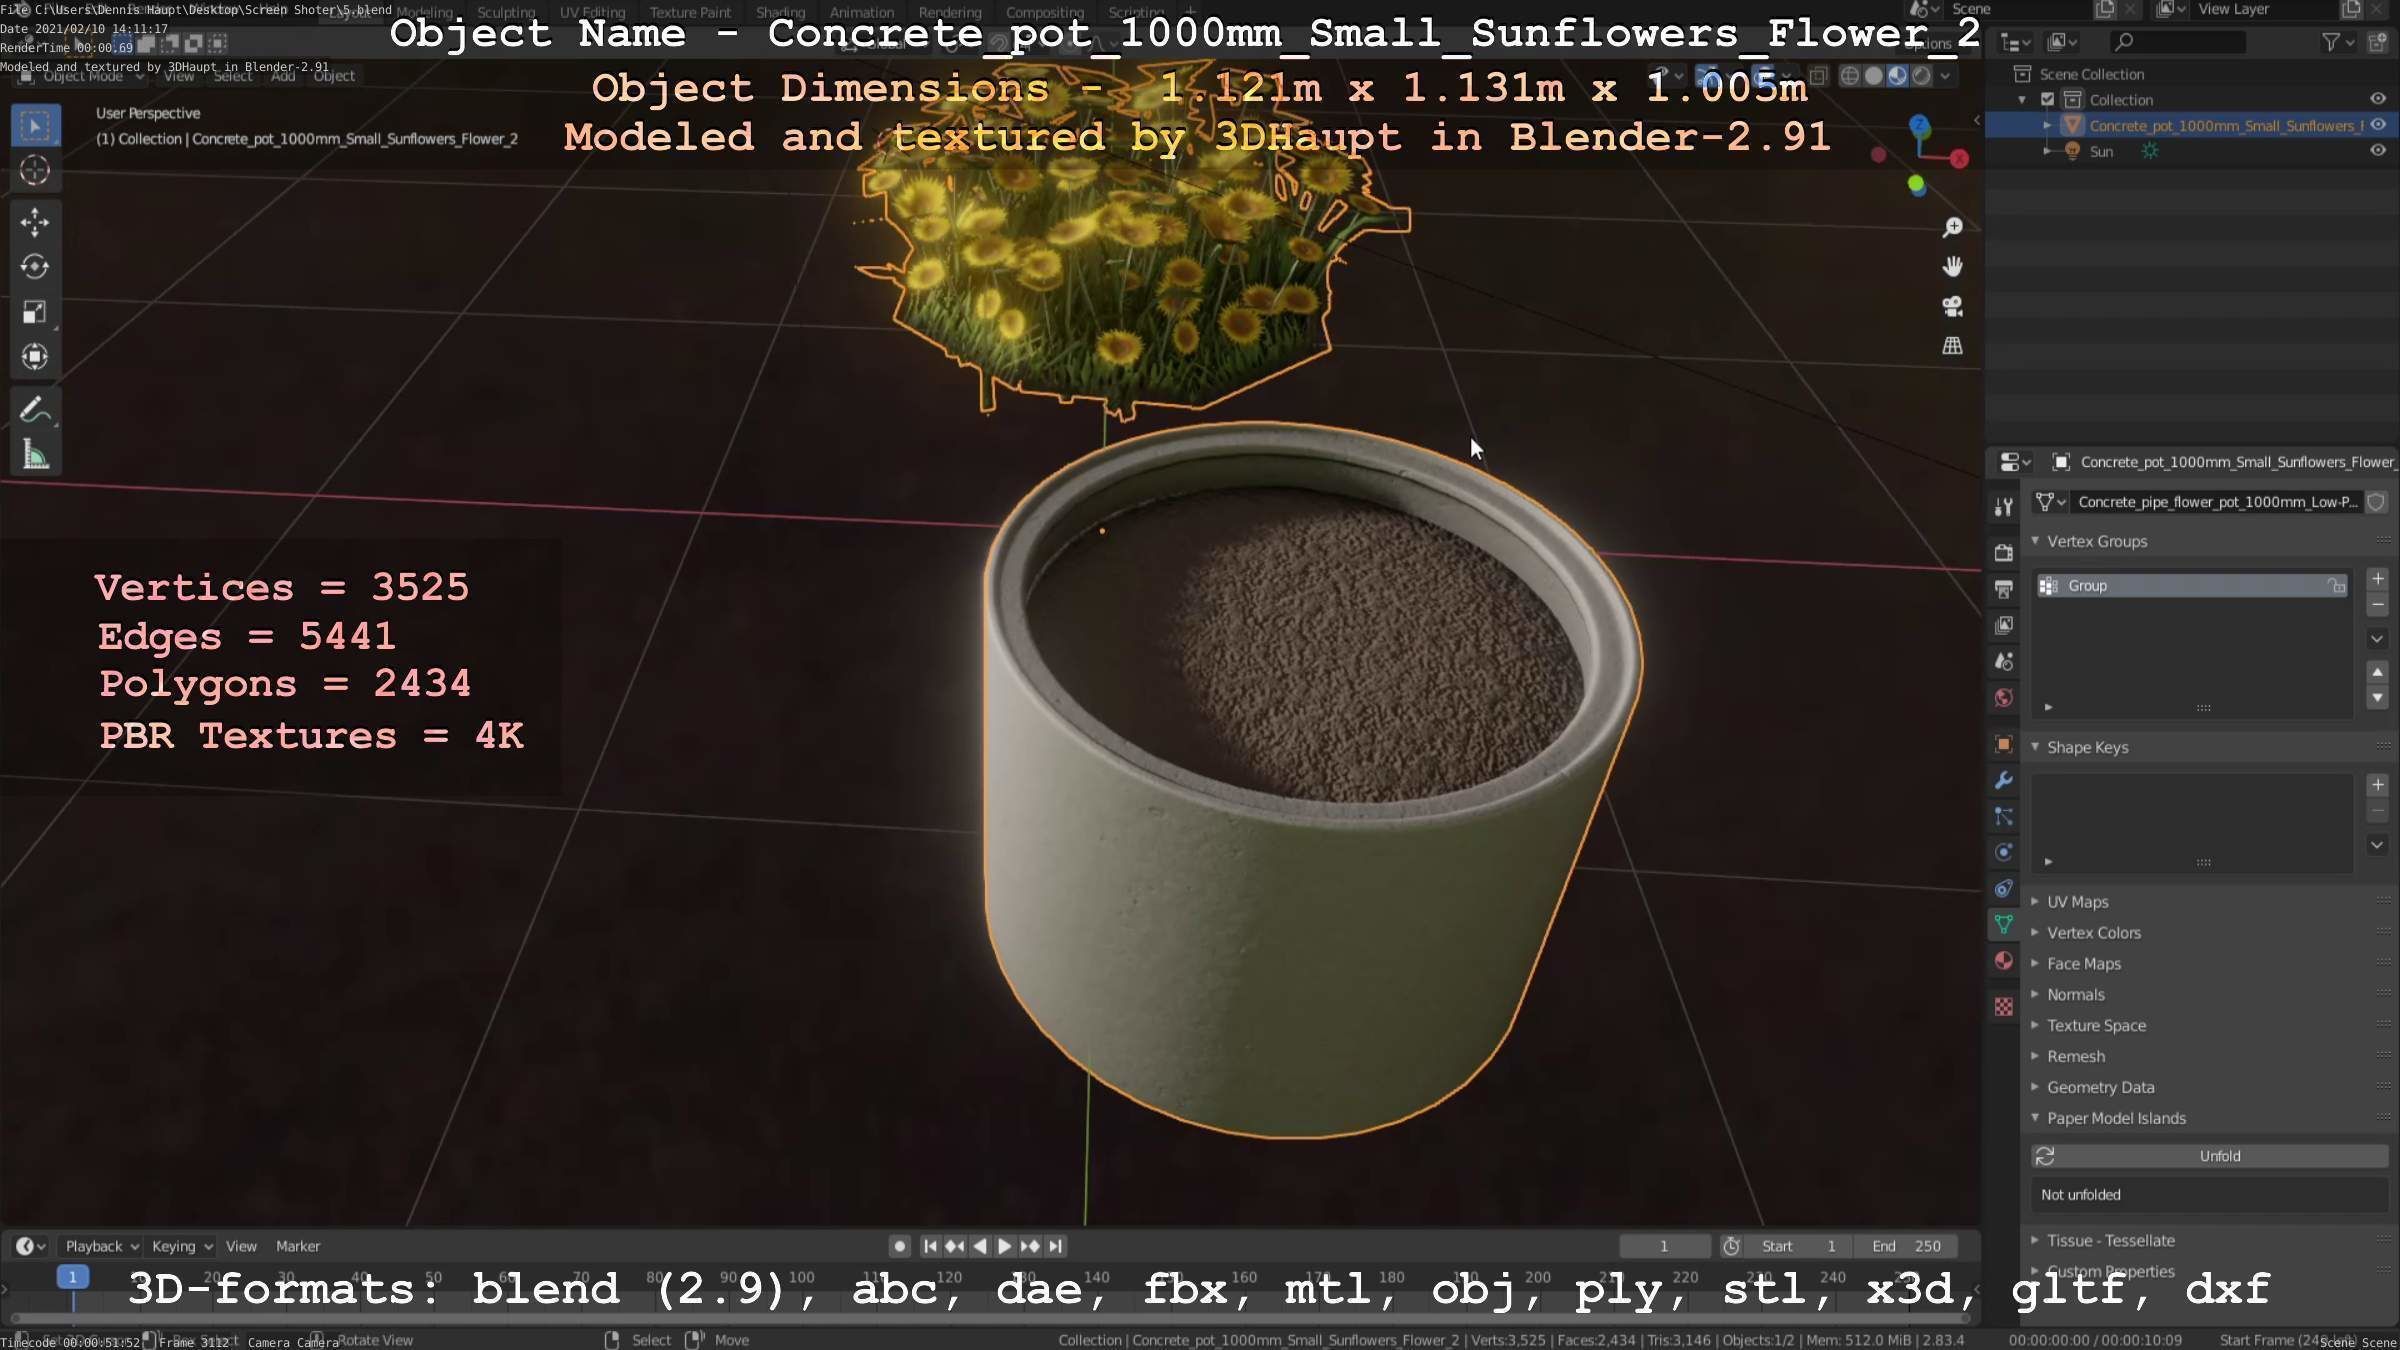Select the Measure ruler tool

pos(35,455)
